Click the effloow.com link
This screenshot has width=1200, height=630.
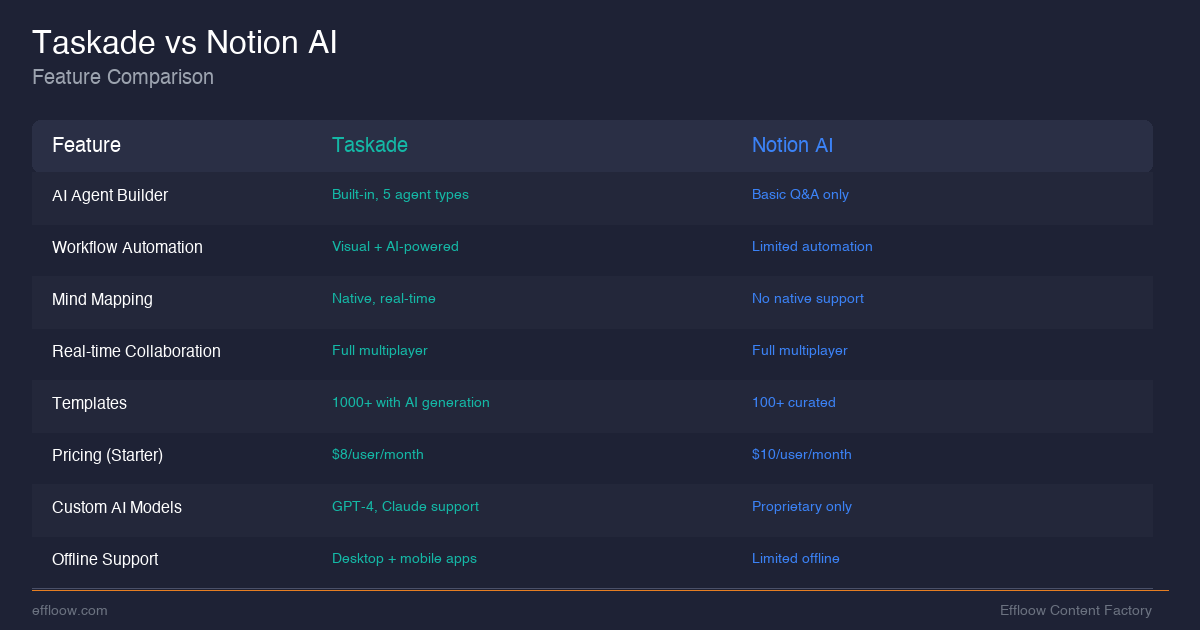(x=70, y=610)
